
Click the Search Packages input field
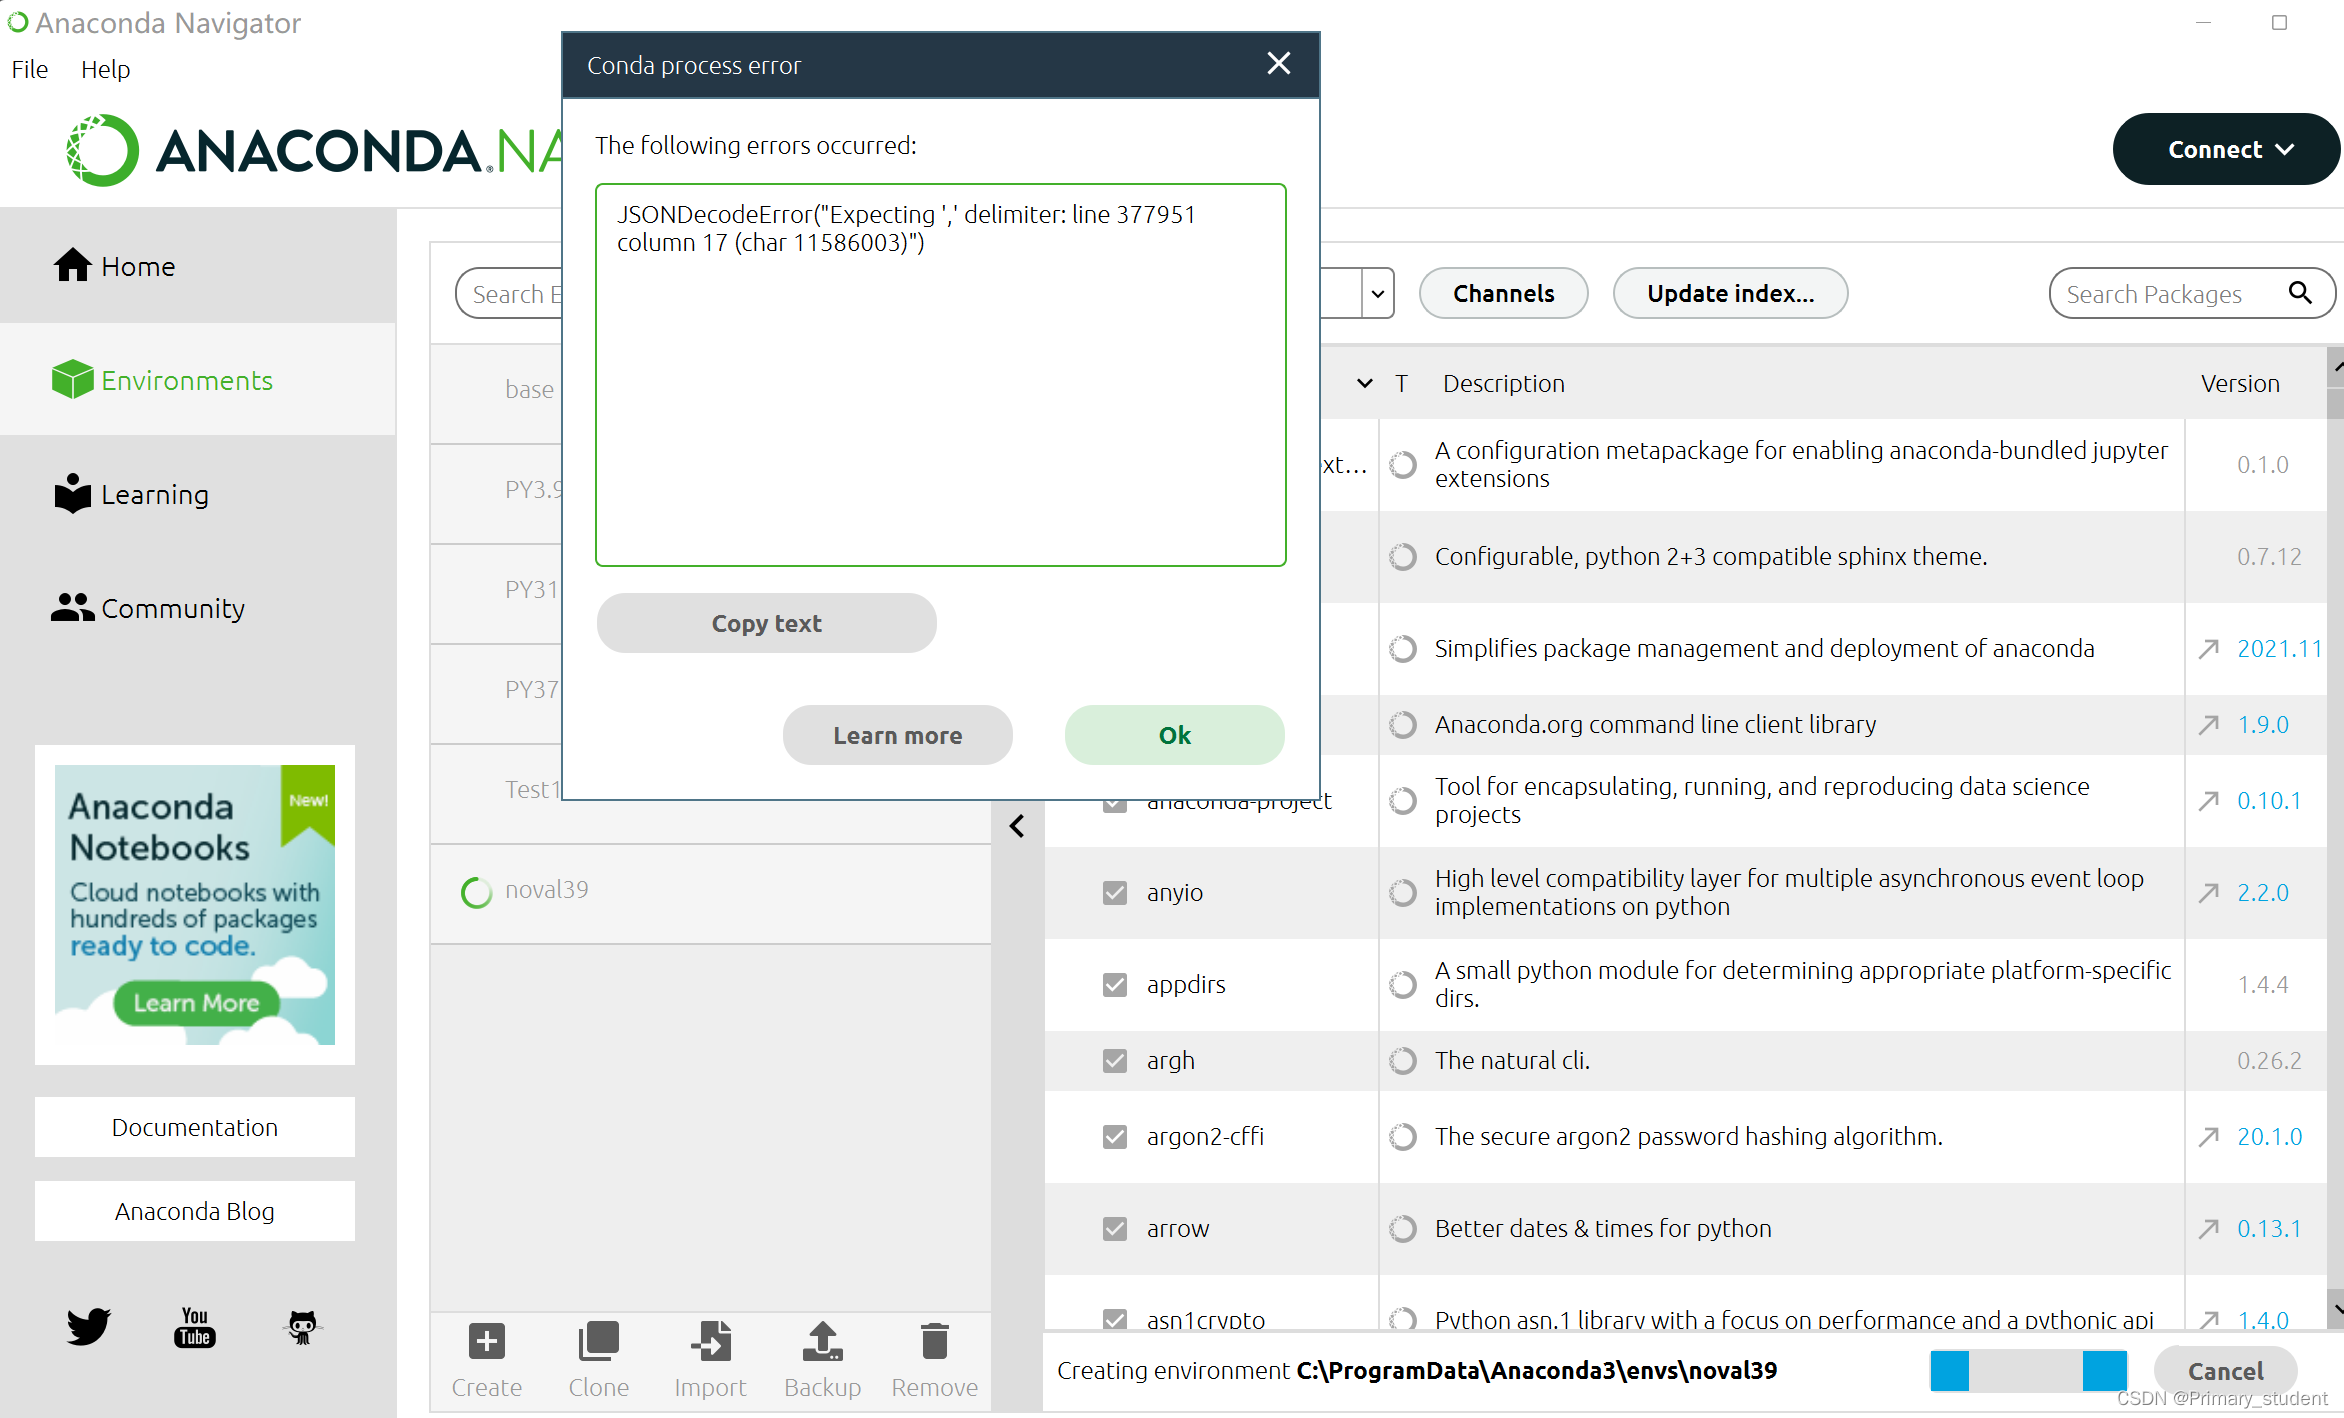[x=2168, y=293]
